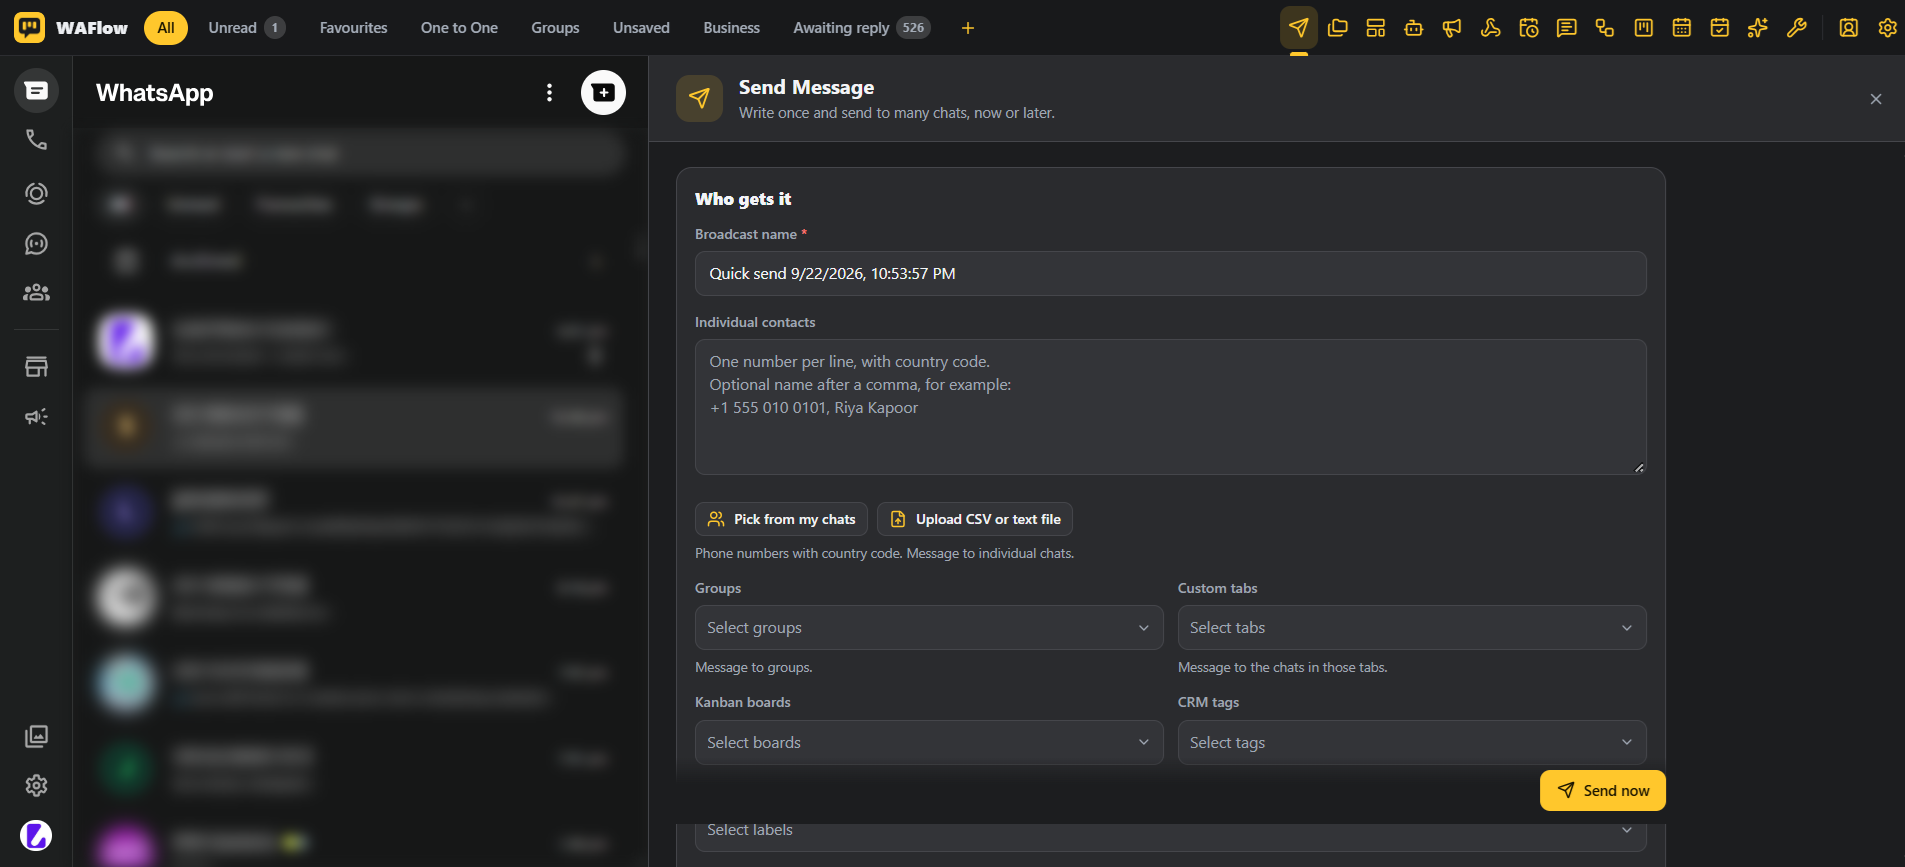This screenshot has height=867, width=1905.
Task: Go to Calls in left sidebar
Action: click(x=36, y=140)
